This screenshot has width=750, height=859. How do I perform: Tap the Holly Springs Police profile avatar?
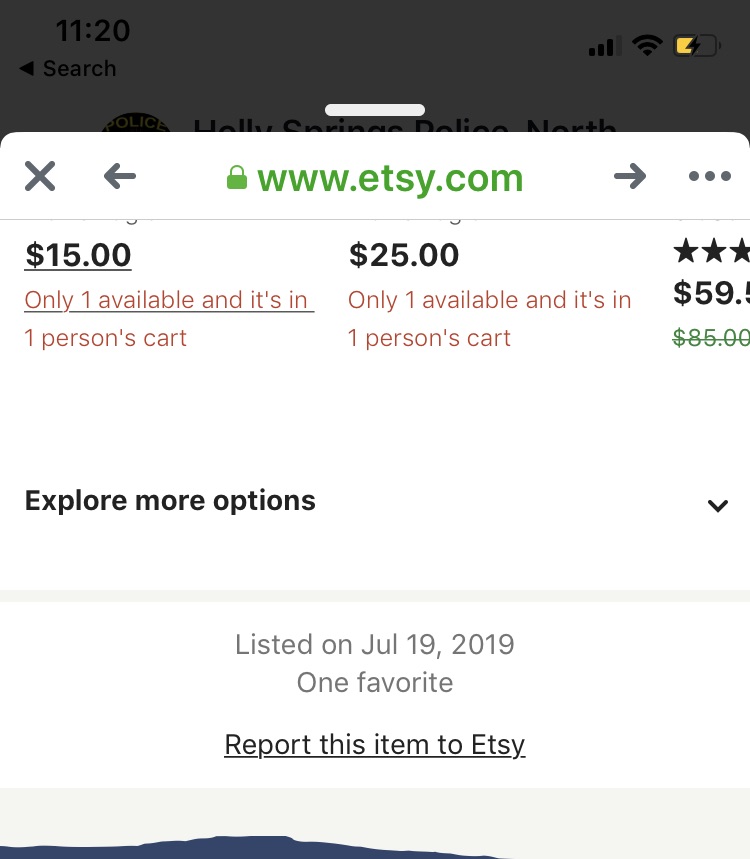coord(135,125)
